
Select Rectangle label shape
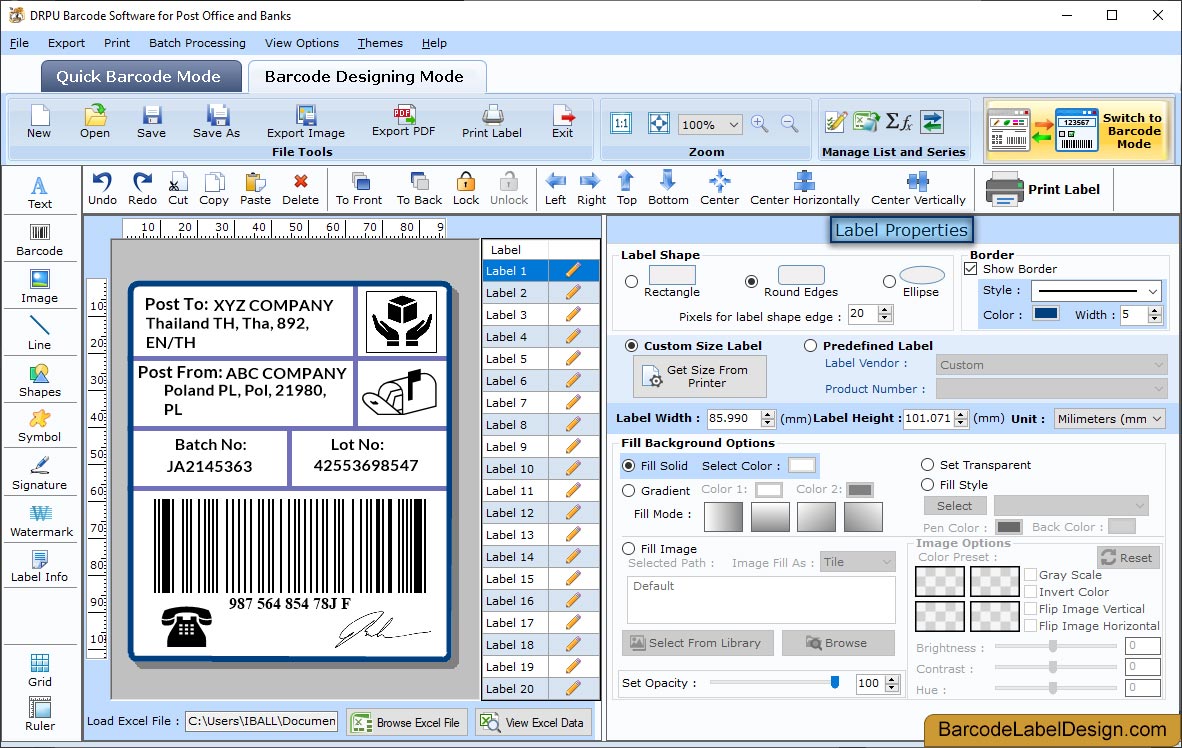[x=631, y=281]
